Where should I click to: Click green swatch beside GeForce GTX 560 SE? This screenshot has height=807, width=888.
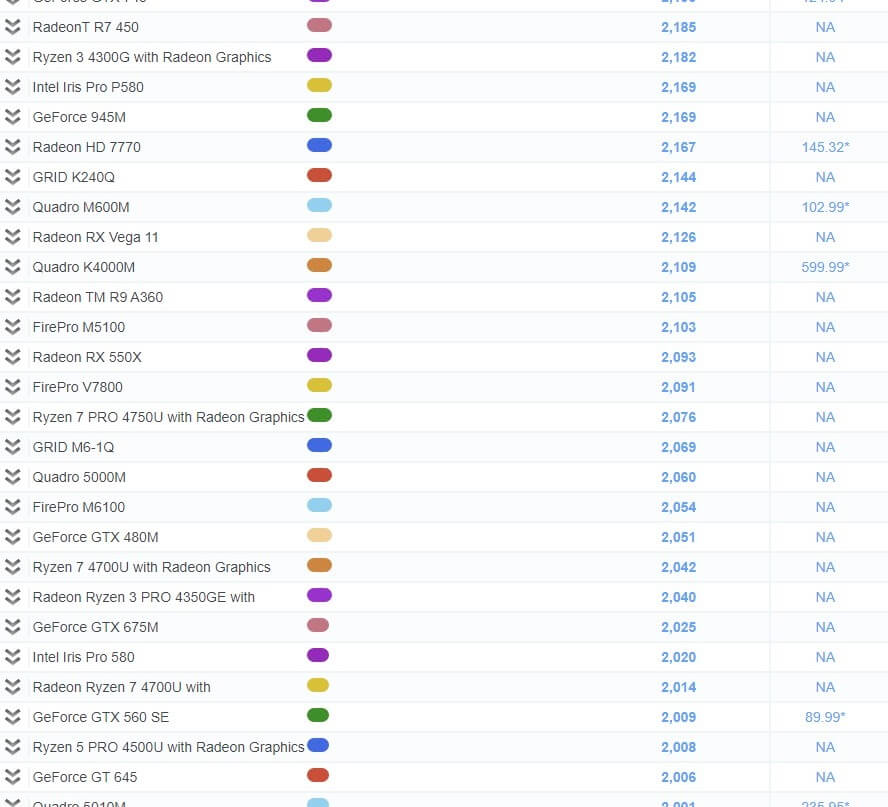[x=318, y=716]
